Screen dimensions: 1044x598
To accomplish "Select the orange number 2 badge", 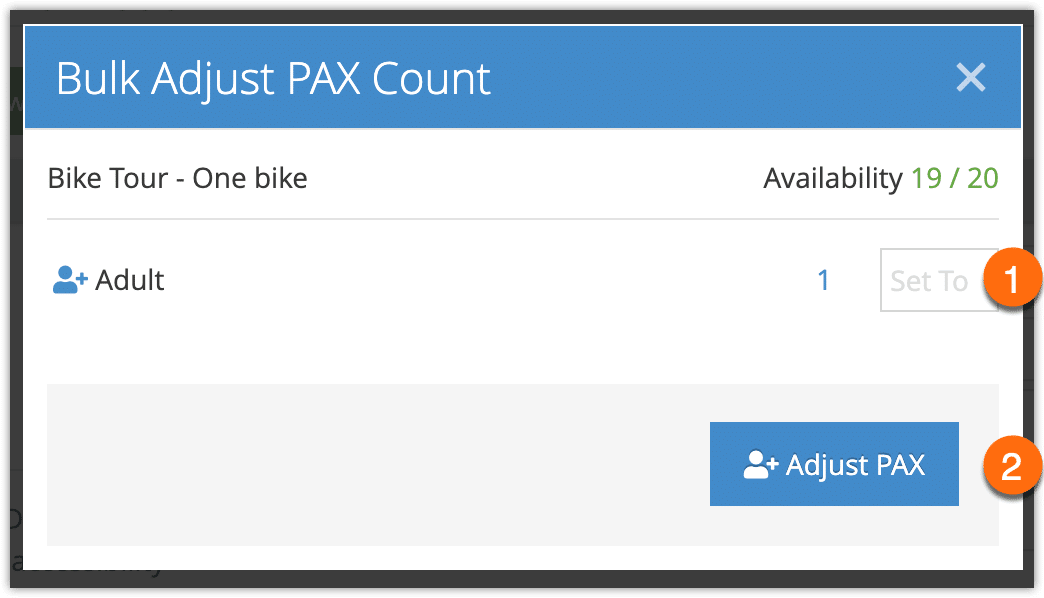I will point(1011,465).
